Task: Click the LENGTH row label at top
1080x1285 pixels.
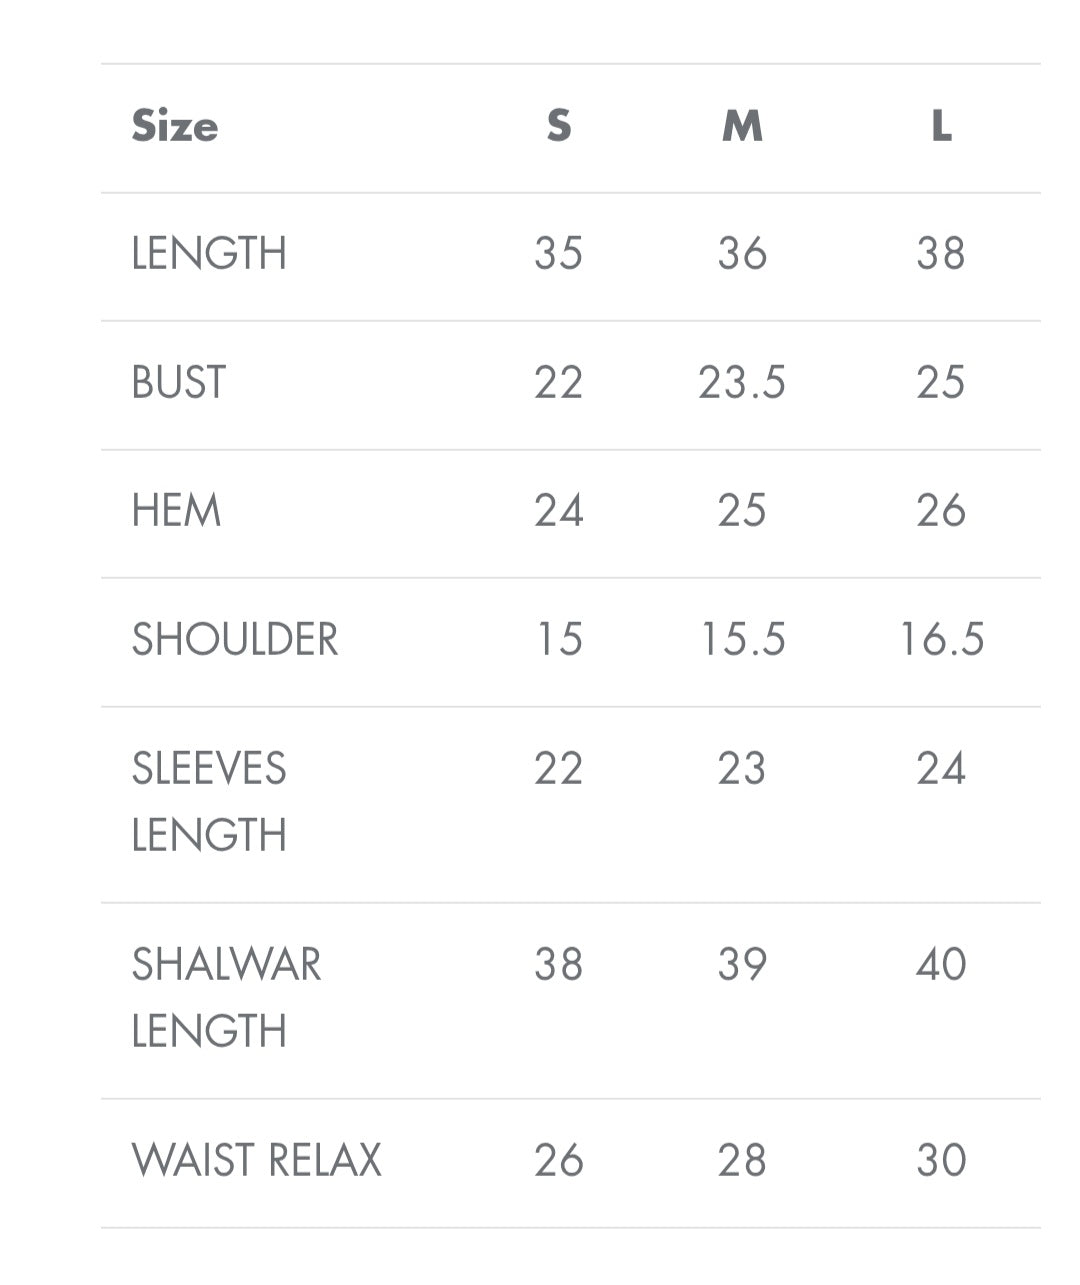Action: click(209, 254)
